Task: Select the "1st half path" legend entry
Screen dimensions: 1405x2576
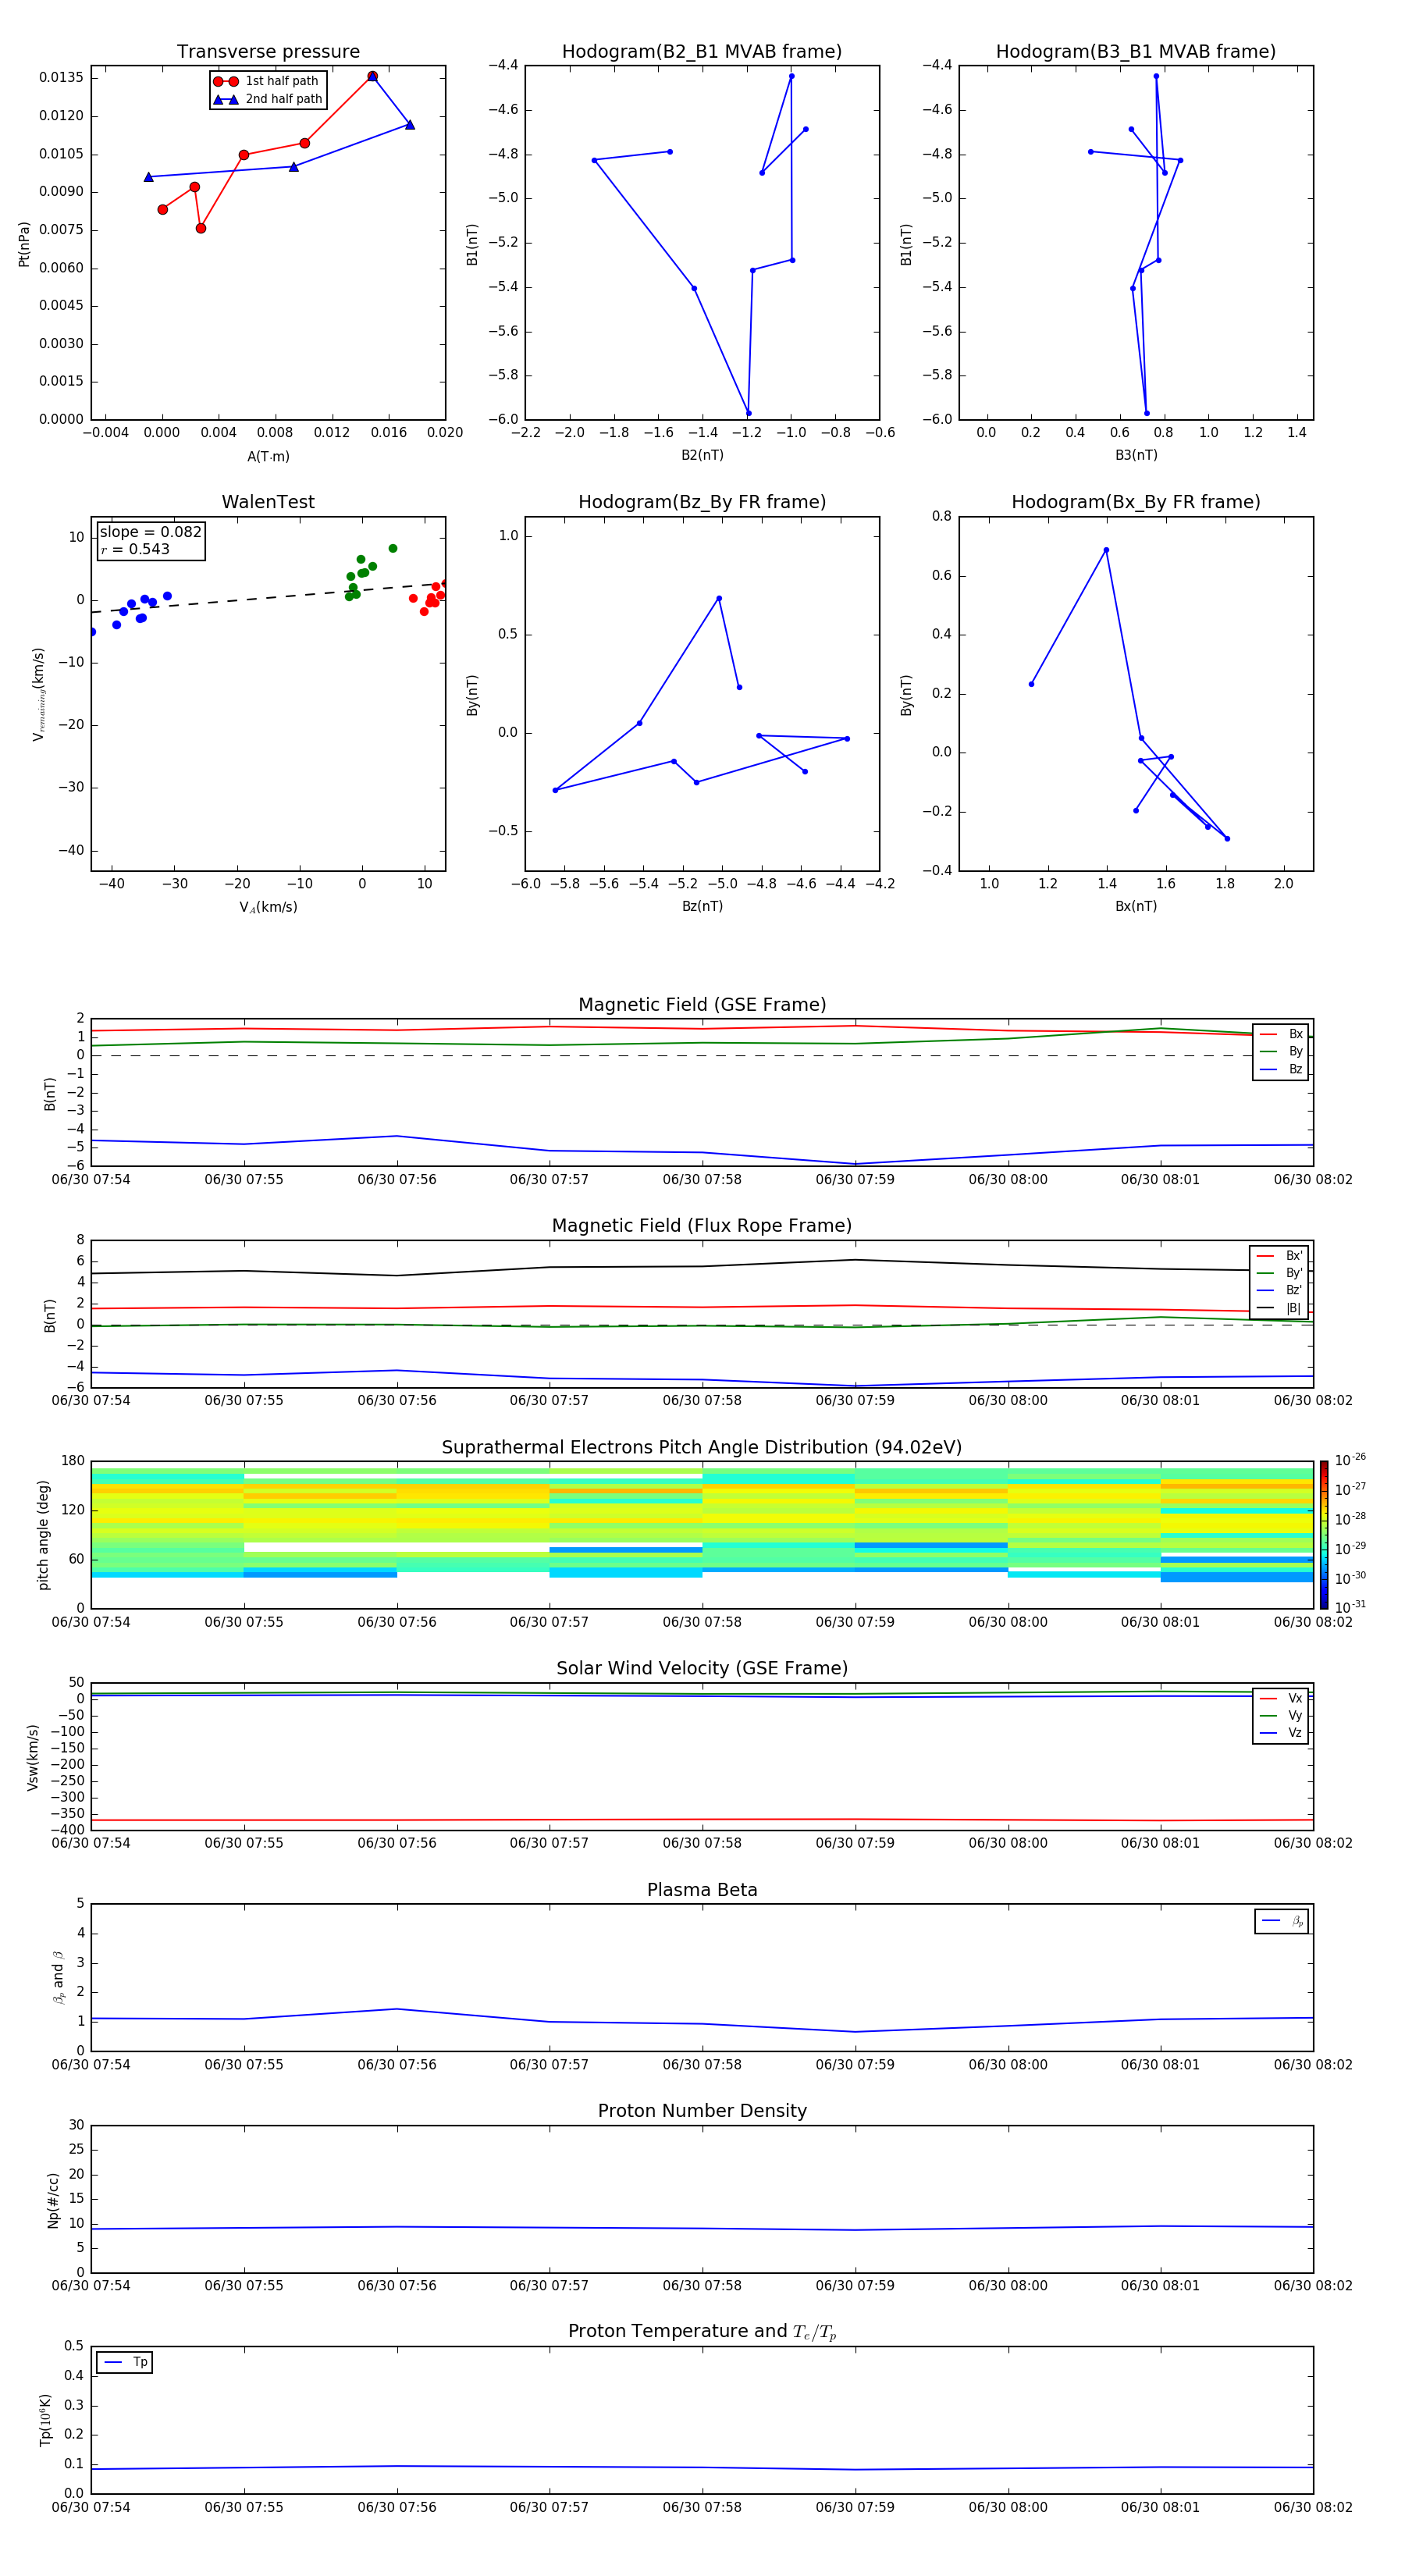Action: (x=266, y=81)
